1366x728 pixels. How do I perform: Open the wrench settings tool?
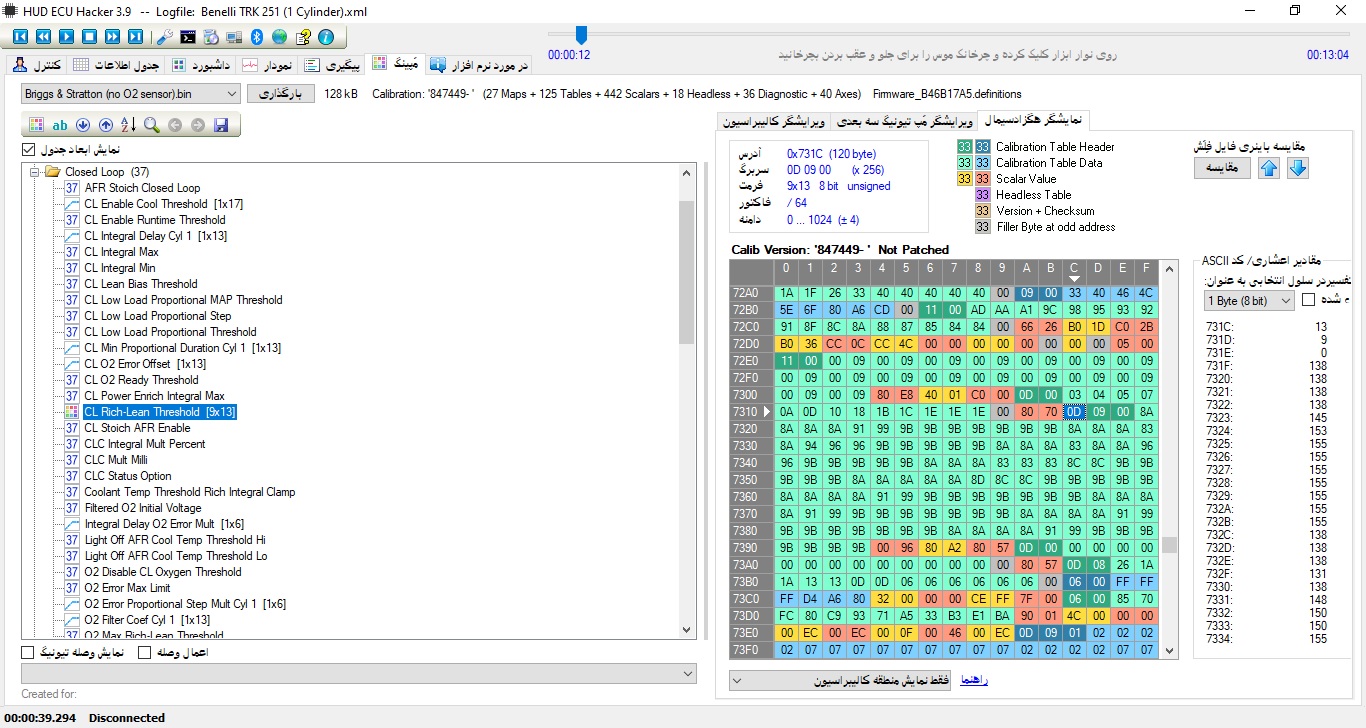(x=165, y=37)
